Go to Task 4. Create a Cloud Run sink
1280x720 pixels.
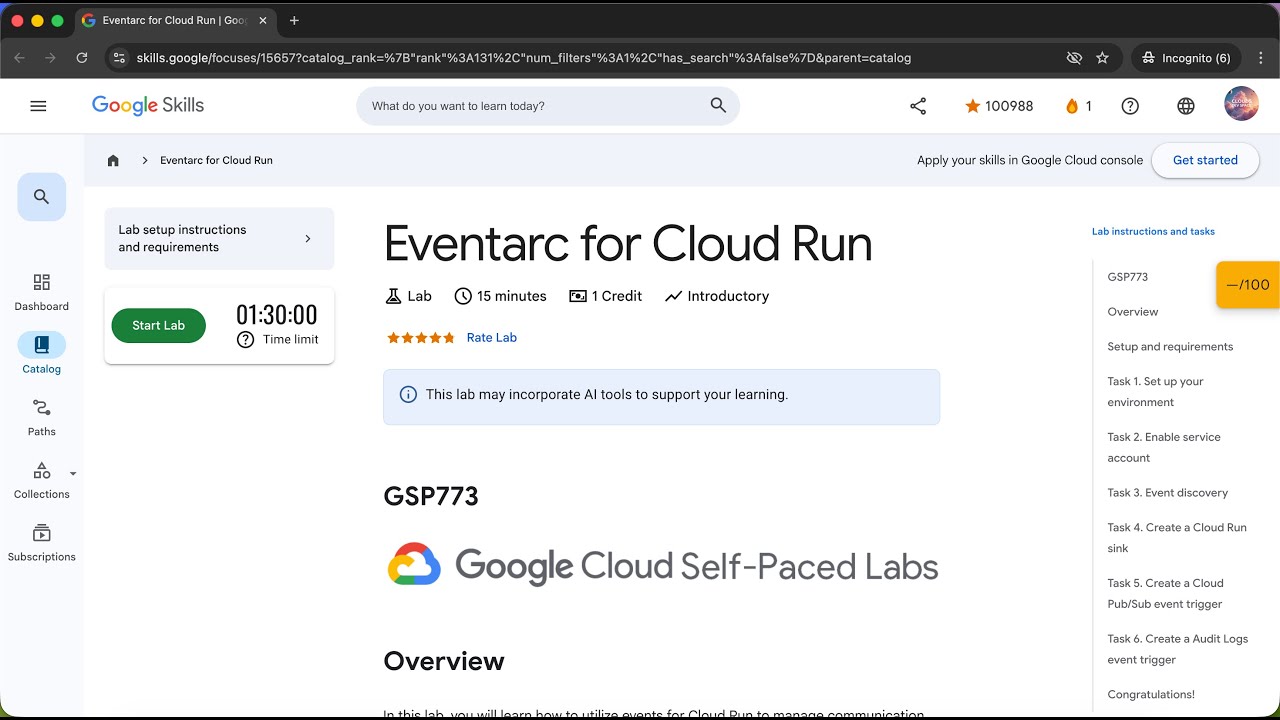(1177, 538)
